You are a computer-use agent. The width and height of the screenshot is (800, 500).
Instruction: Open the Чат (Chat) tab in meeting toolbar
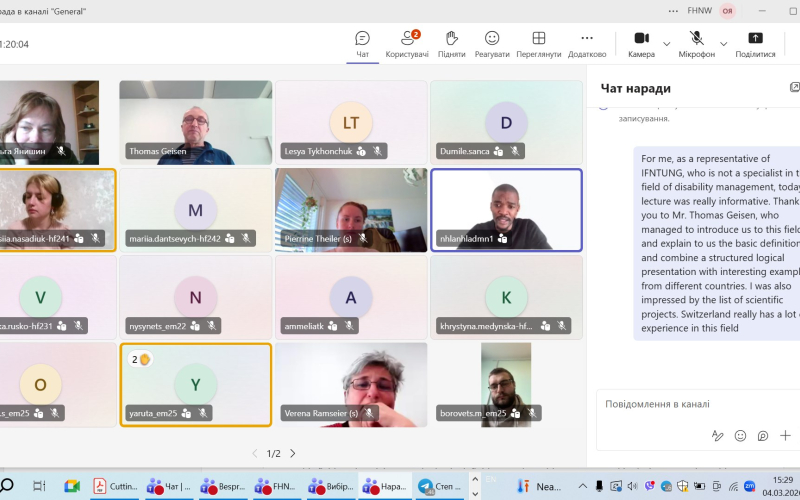(362, 44)
